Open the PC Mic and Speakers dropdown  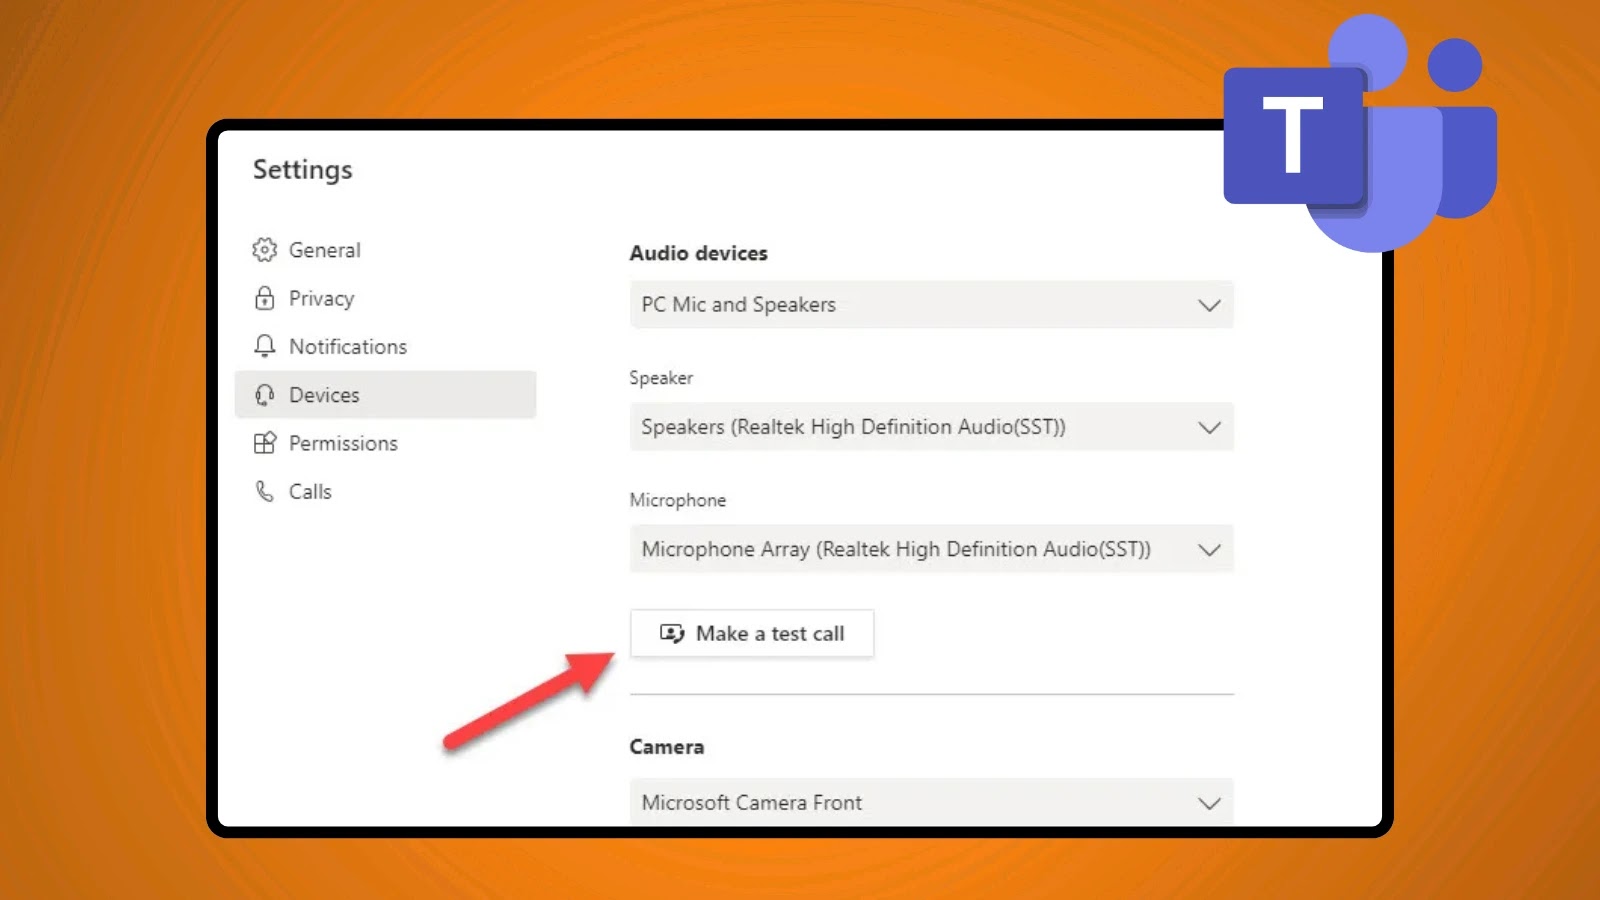[931, 305]
